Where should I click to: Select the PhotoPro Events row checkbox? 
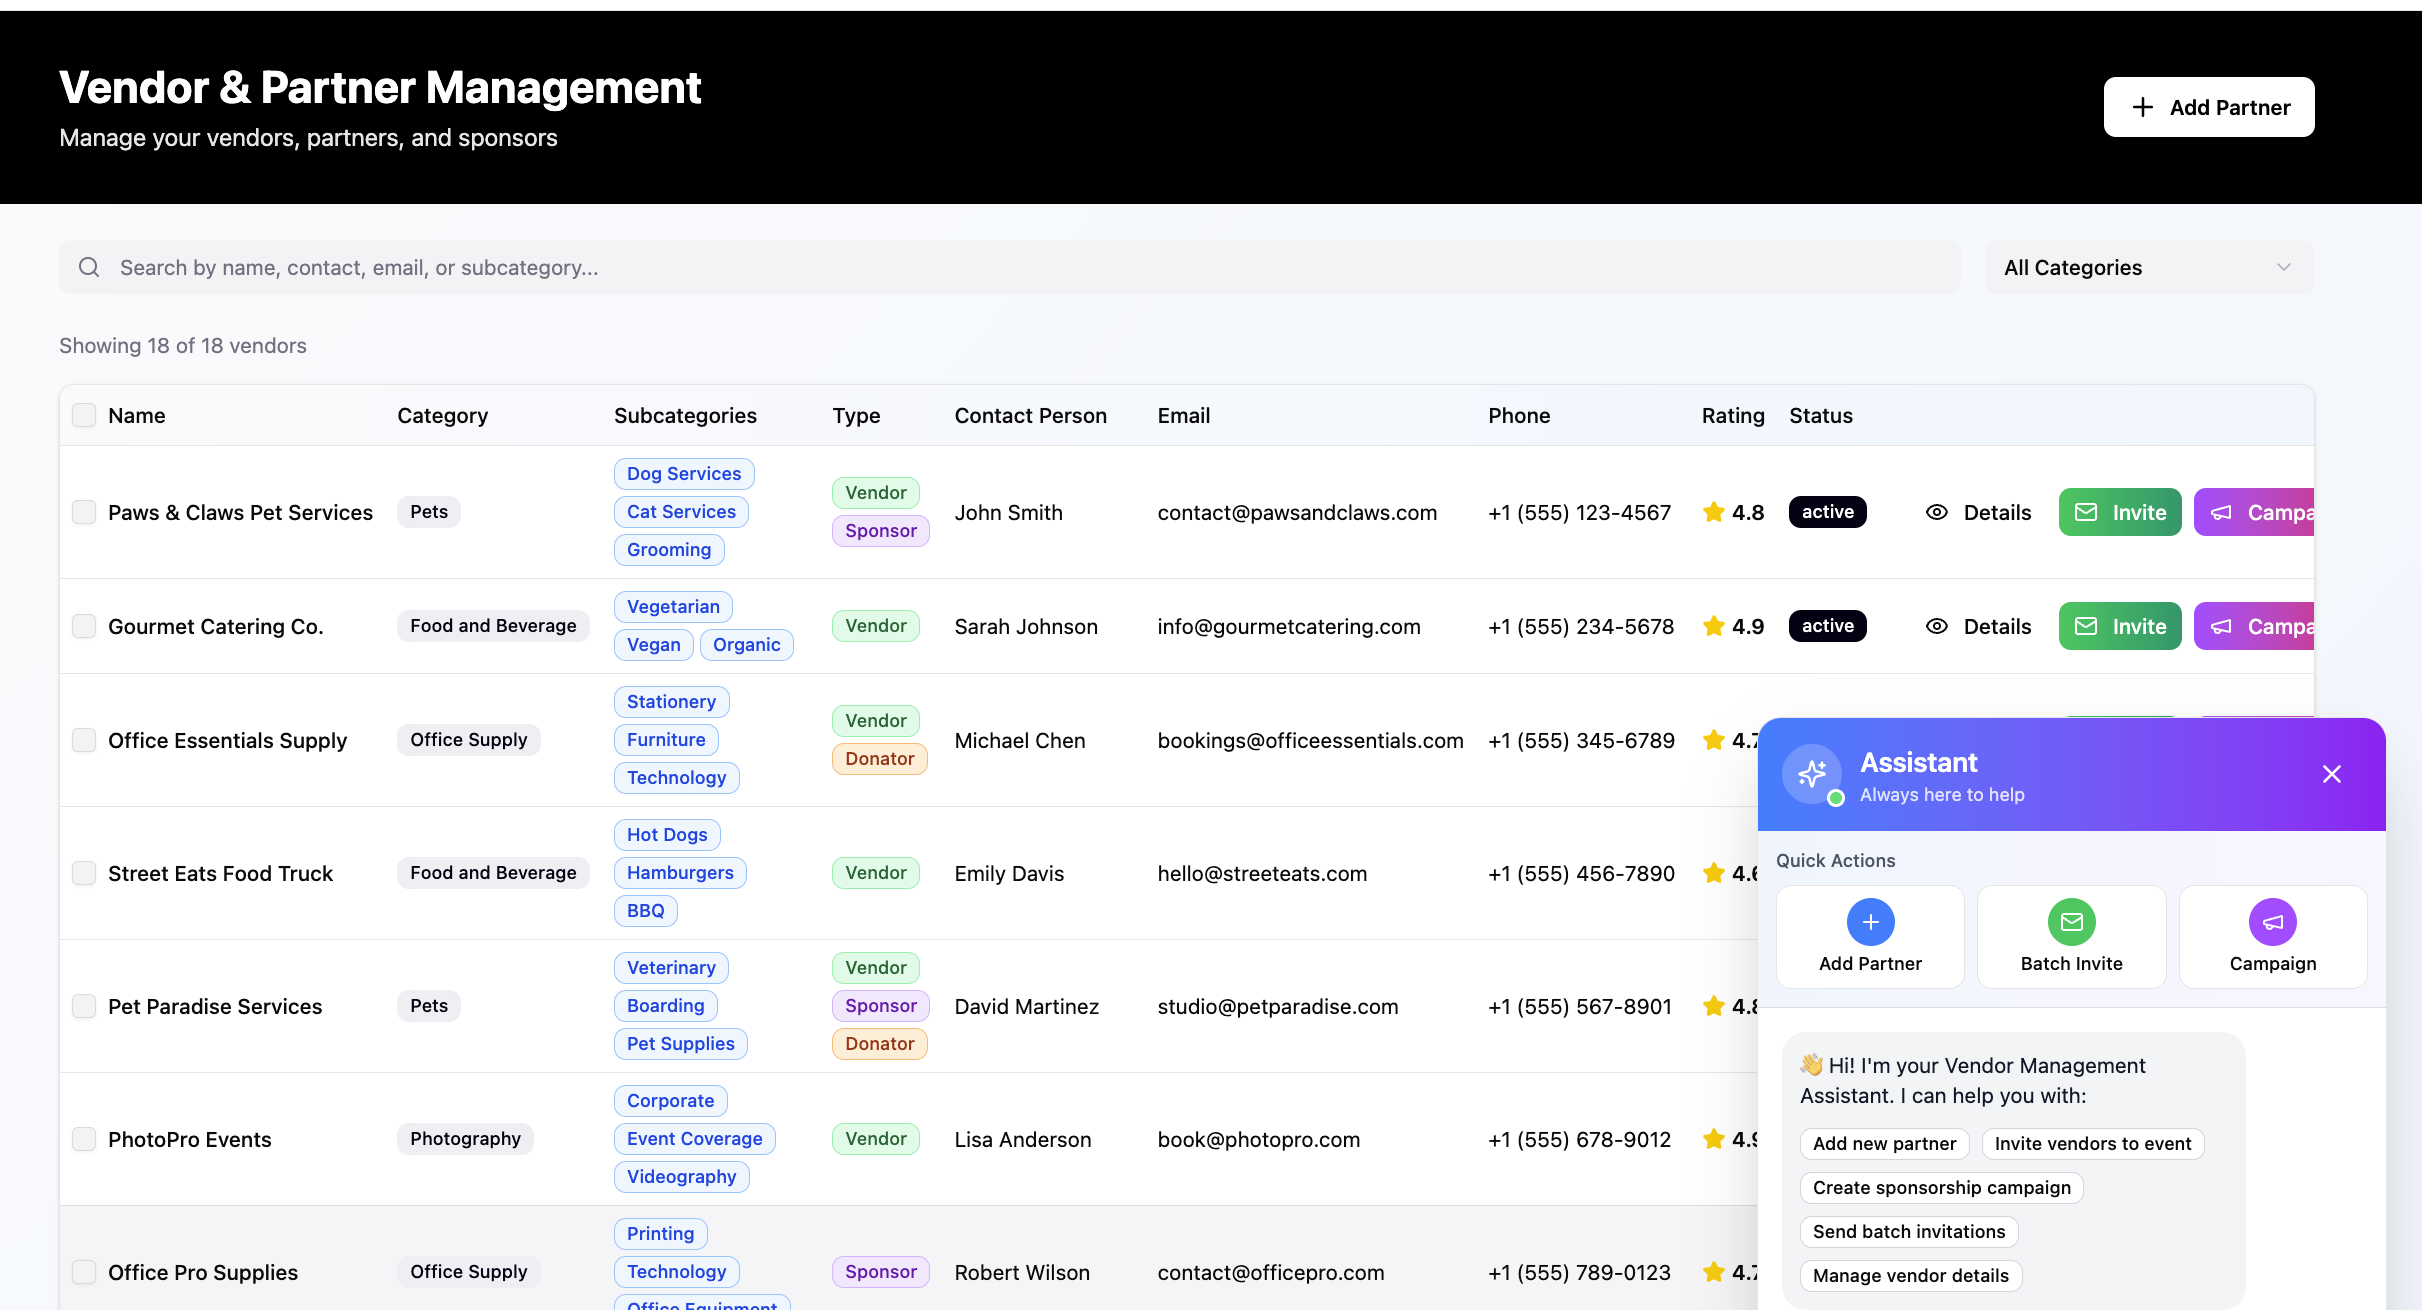84,1139
